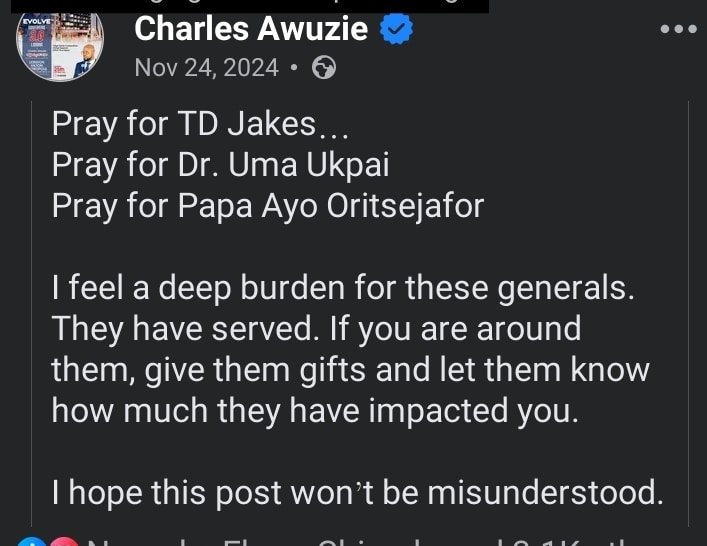Click the vertical line left of the post text

[31, 300]
